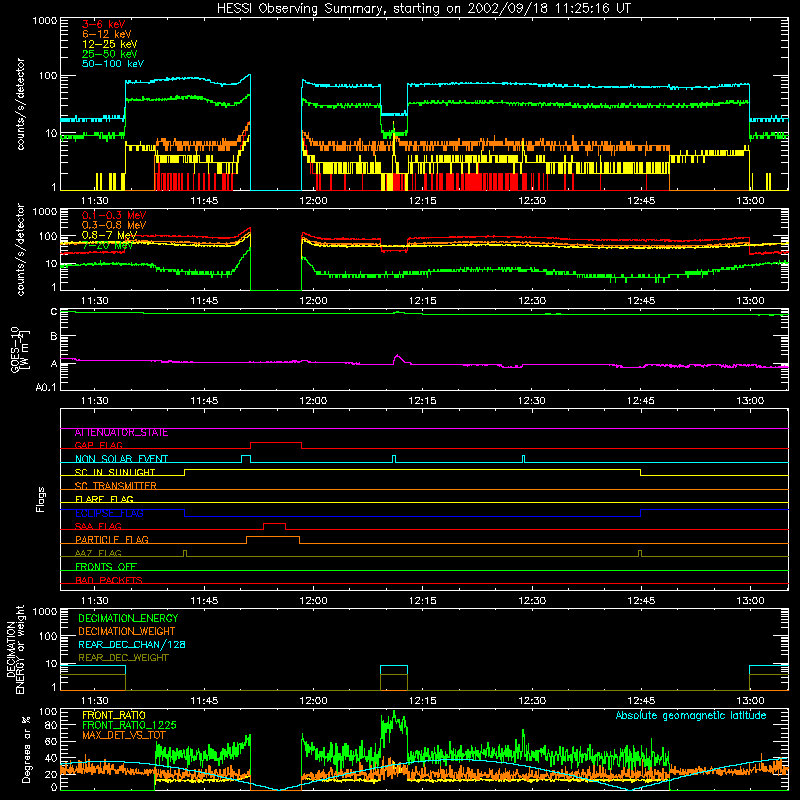Click the NON_SOLAR_EVENT flag label
This screenshot has height=800, width=800.
tap(121, 459)
